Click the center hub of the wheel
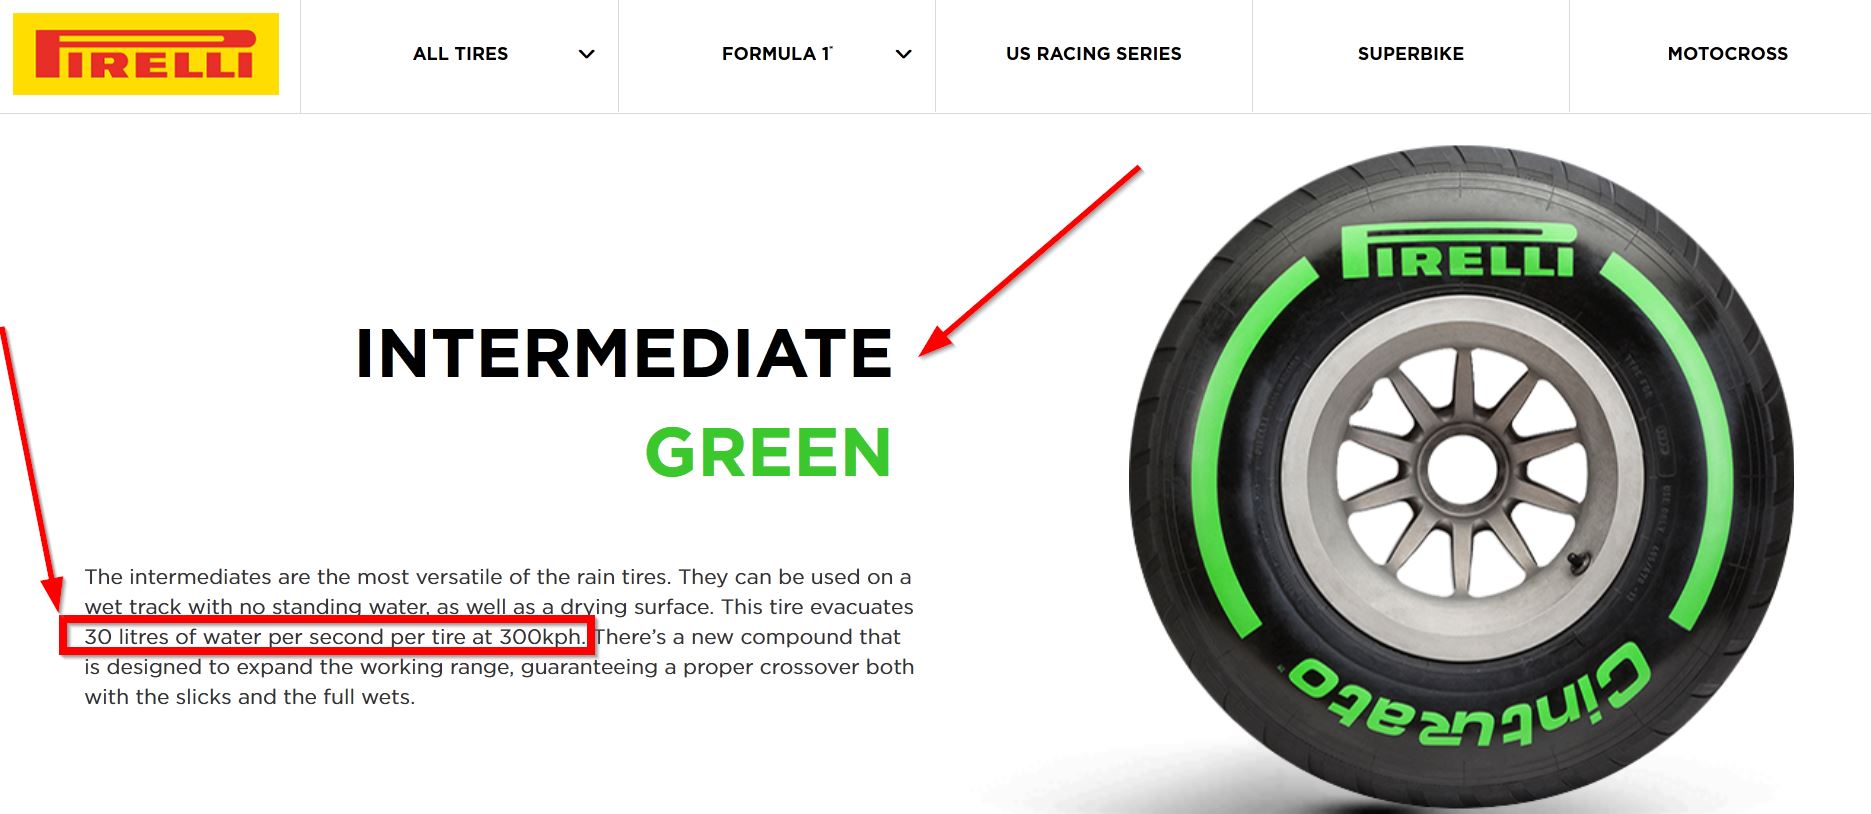The width and height of the screenshot is (1871, 814). [x=1461, y=470]
